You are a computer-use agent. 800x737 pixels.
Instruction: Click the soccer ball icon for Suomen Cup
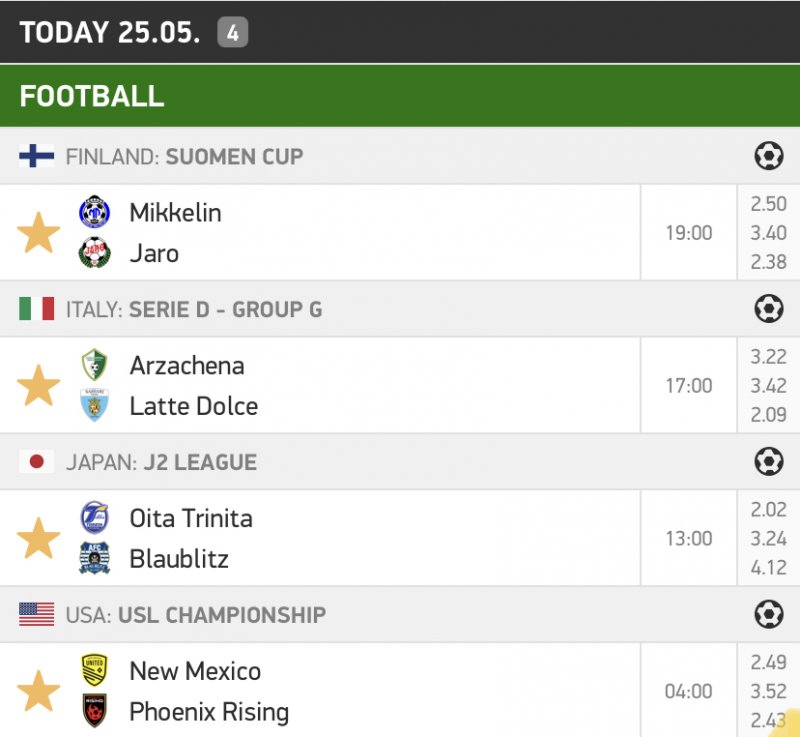click(768, 156)
